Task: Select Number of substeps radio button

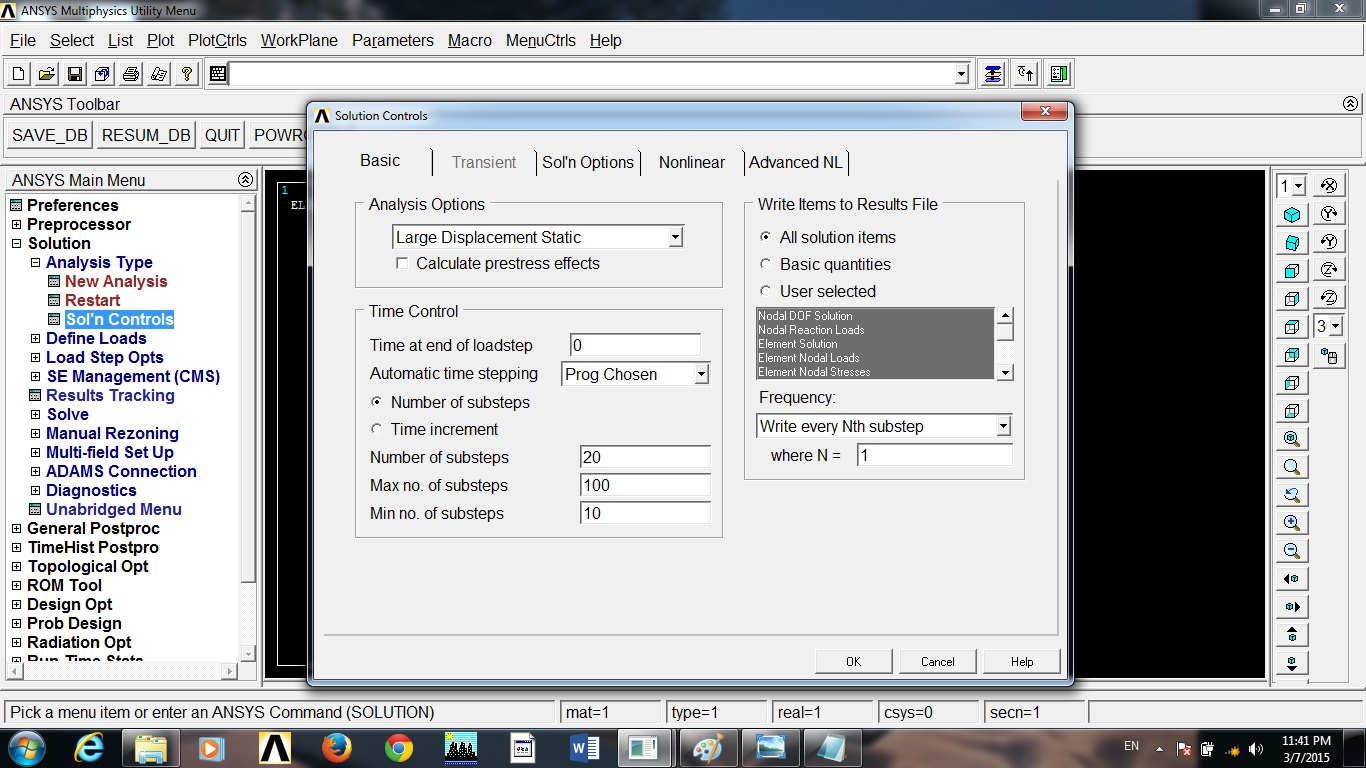Action: coord(376,402)
